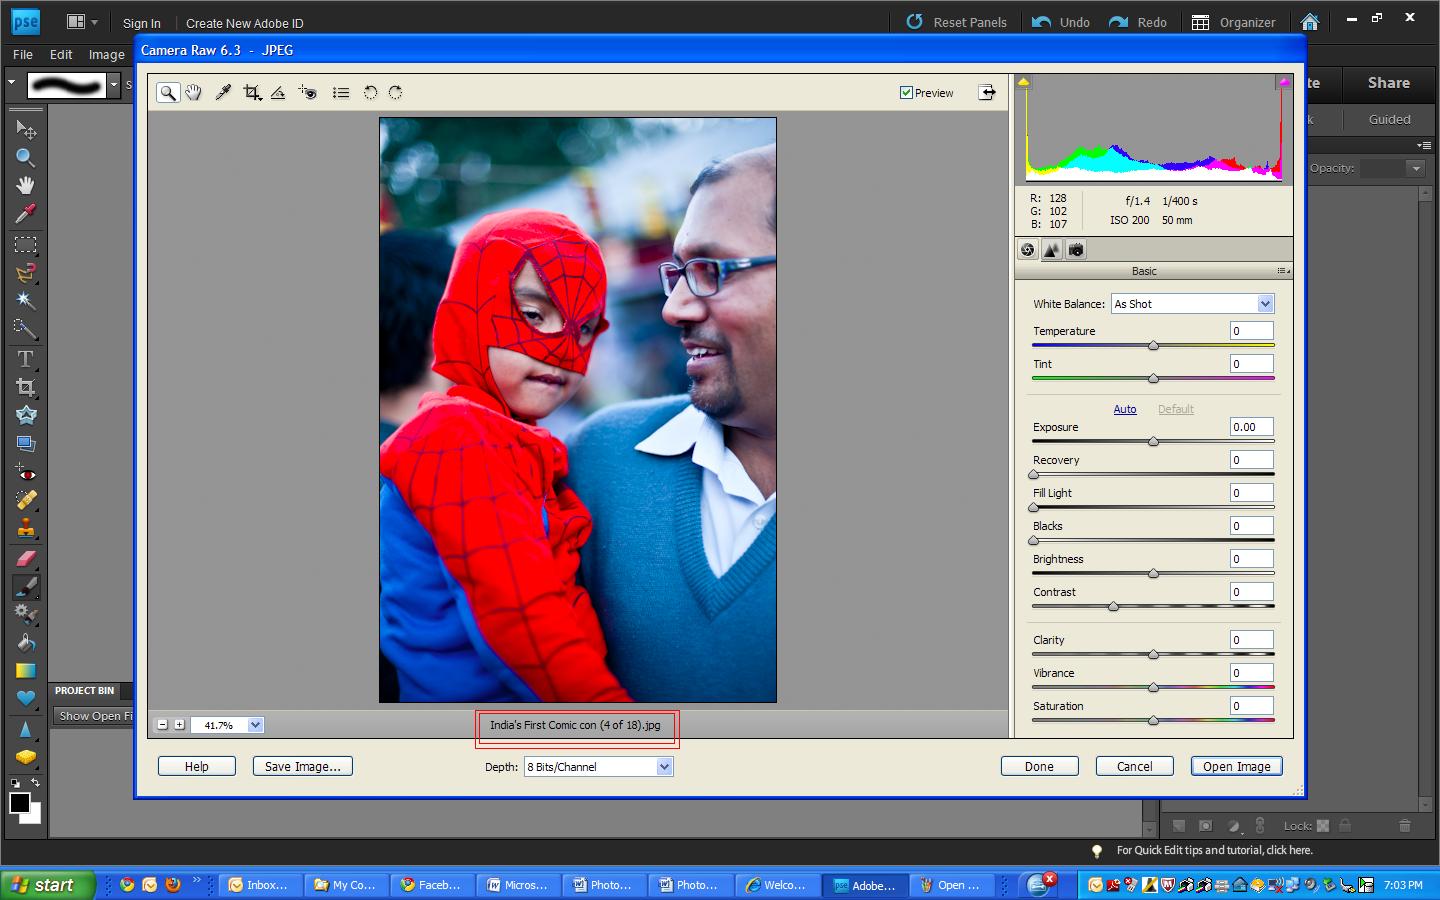Viewport: 1440px width, 900px height.
Task: Click the Contrast value input field
Action: coord(1251,592)
